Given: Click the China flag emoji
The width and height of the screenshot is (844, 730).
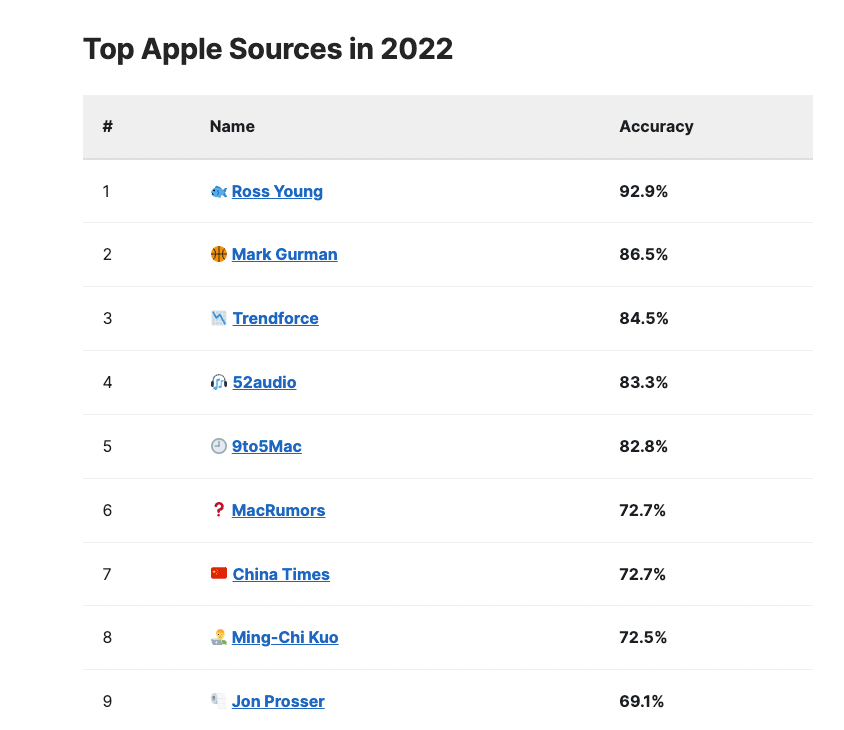Looking at the screenshot, I should point(219,574).
